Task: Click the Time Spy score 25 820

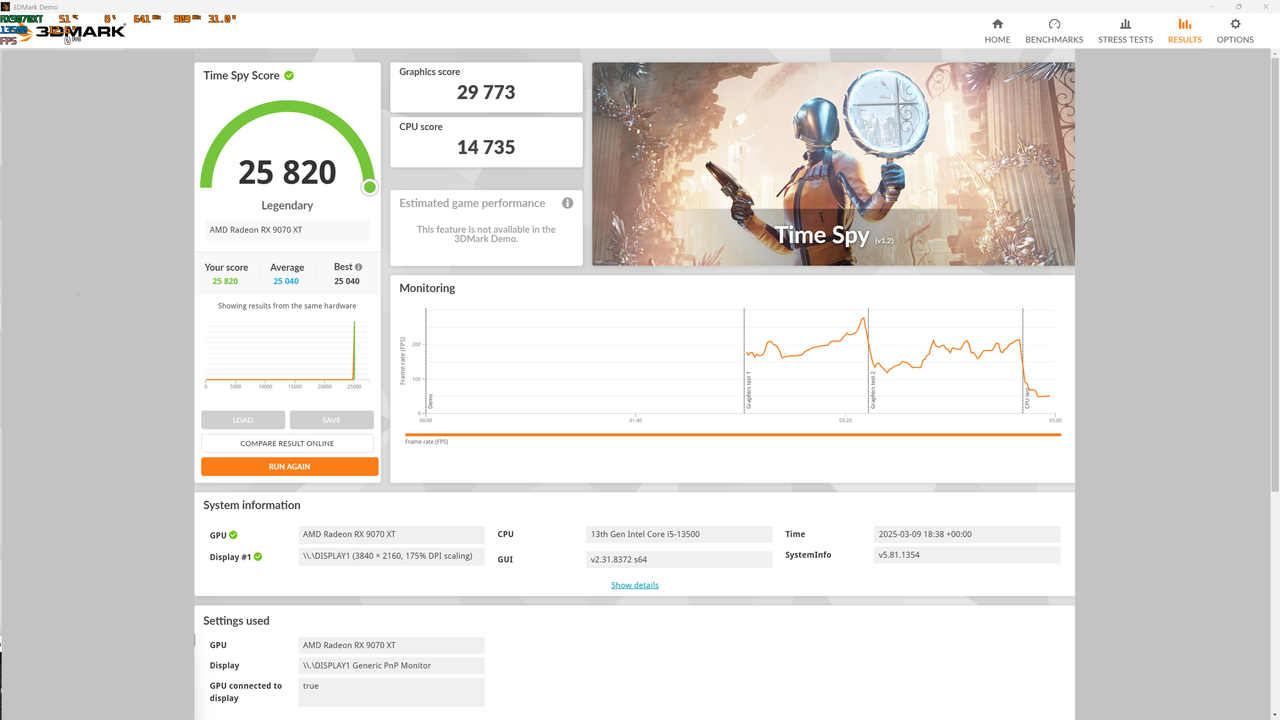Action: click(x=287, y=172)
